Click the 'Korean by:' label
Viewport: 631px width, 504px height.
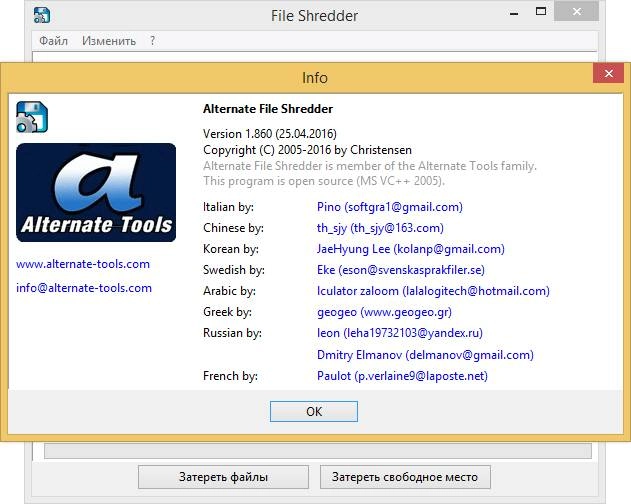coord(231,249)
